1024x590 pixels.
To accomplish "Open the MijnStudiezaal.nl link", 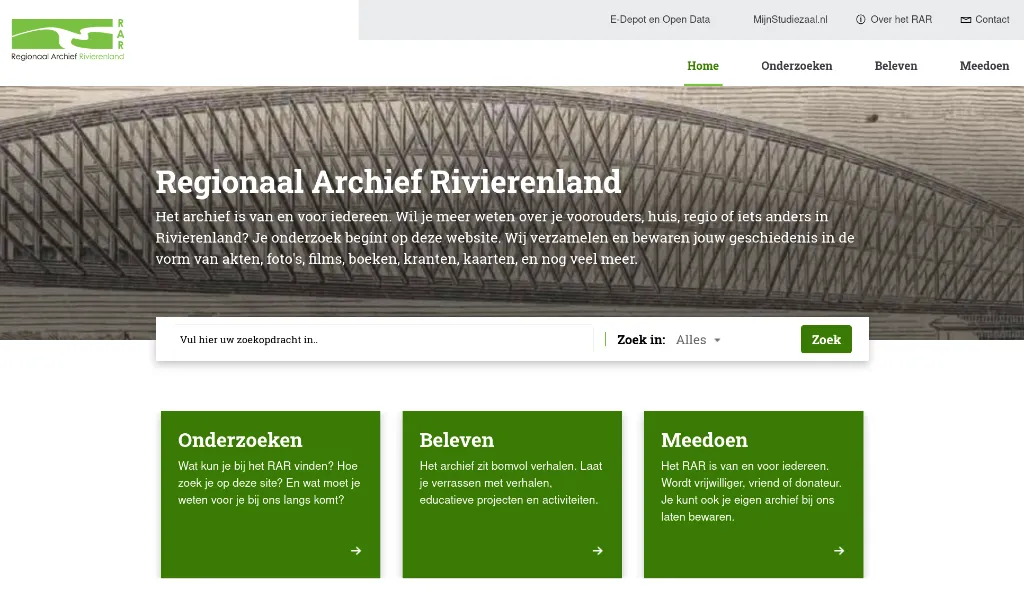I will coord(790,20).
